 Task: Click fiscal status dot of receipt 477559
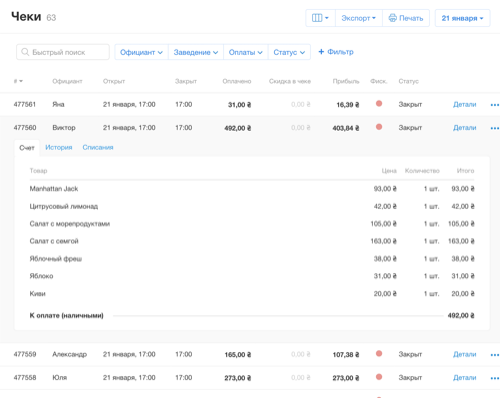tap(379, 354)
